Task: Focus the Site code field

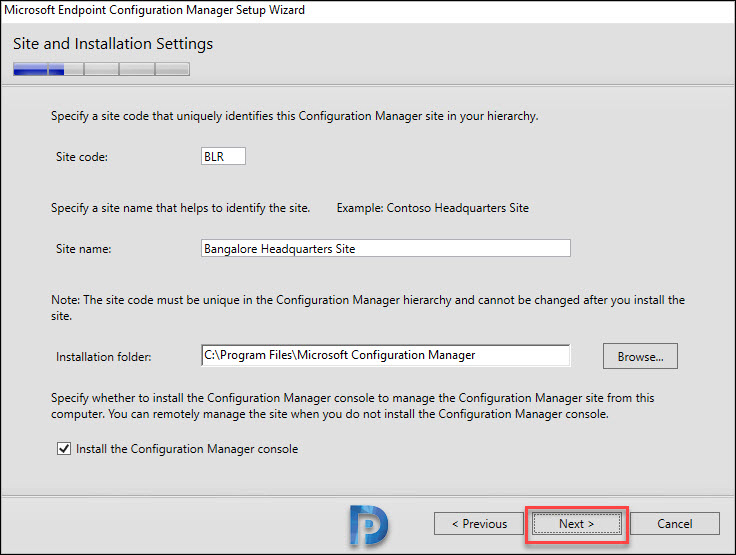Action: (223, 156)
